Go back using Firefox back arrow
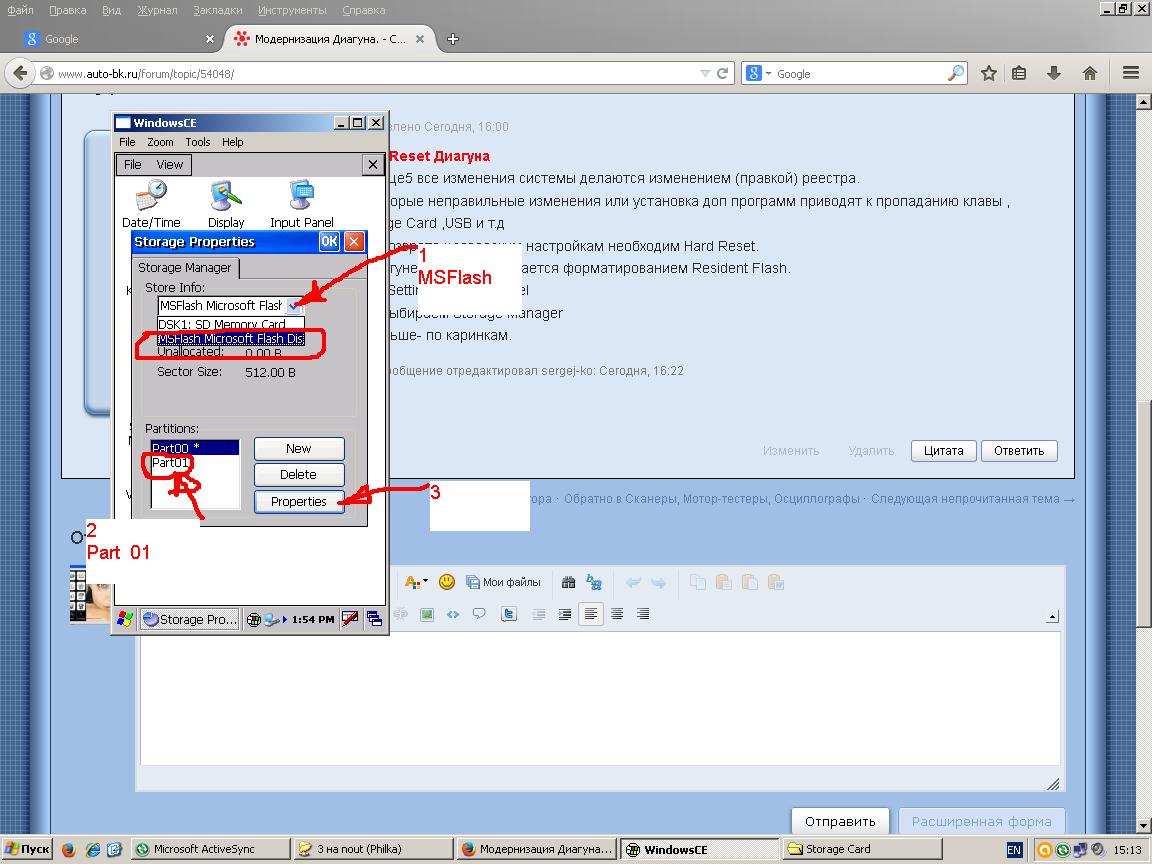 pyautogui.click(x=20, y=73)
